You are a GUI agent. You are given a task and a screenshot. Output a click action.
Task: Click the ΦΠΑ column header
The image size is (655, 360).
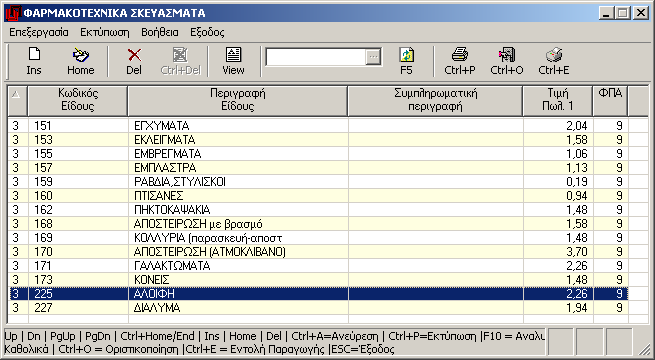pos(610,101)
